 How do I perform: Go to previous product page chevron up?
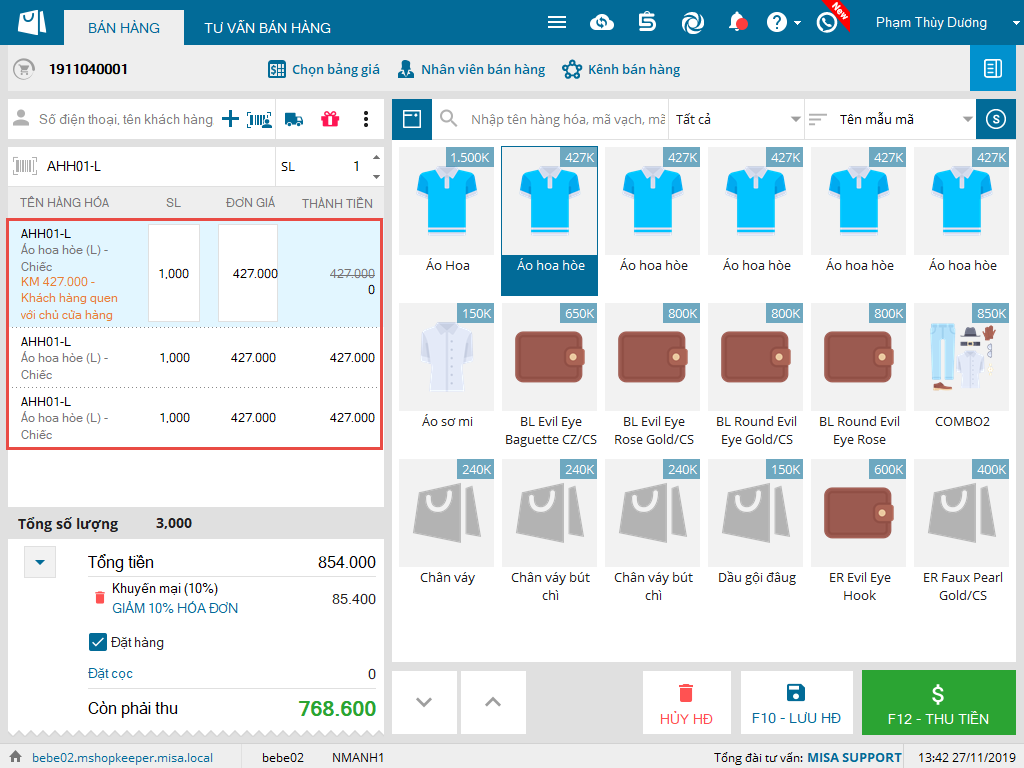[493, 702]
